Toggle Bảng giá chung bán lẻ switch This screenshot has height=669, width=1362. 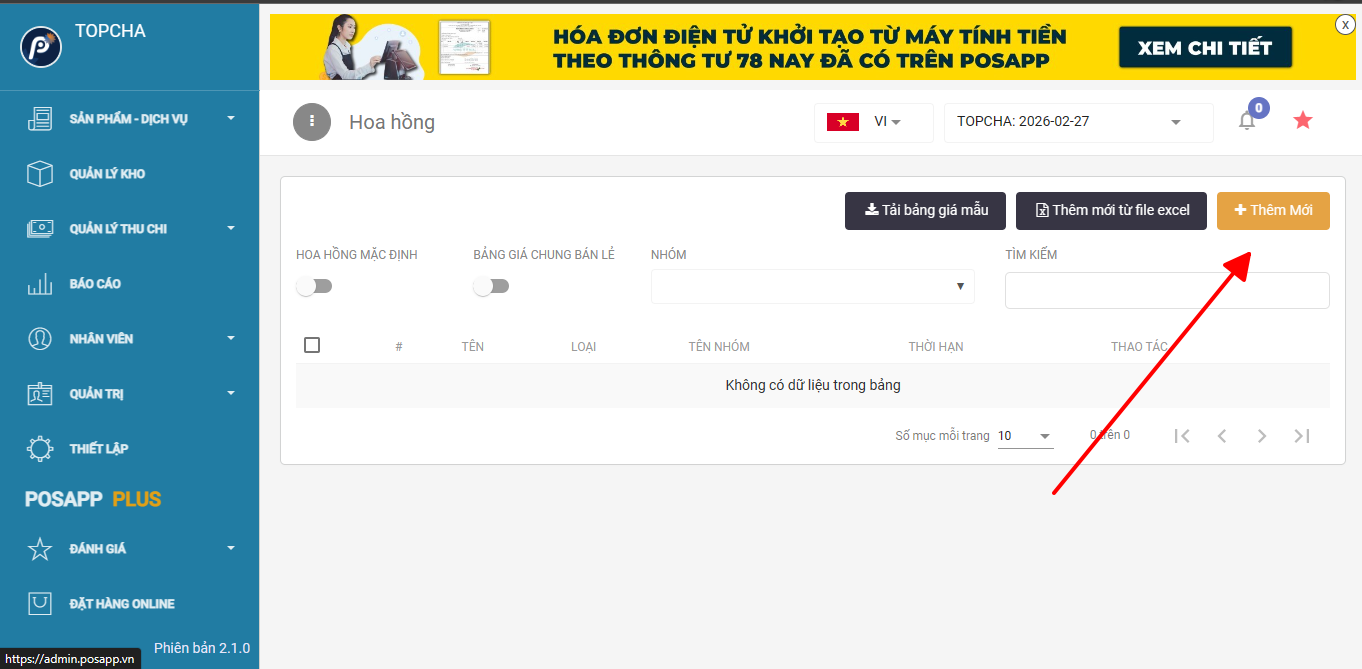click(491, 287)
